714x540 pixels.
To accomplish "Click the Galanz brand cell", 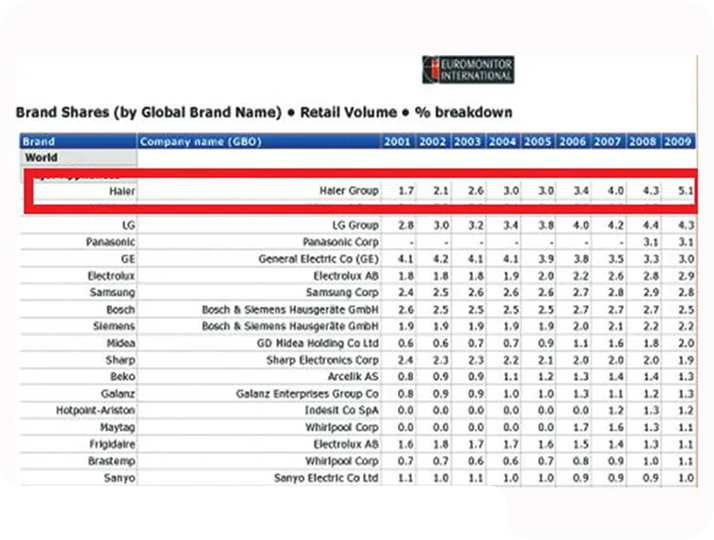I will click(x=118, y=393).
